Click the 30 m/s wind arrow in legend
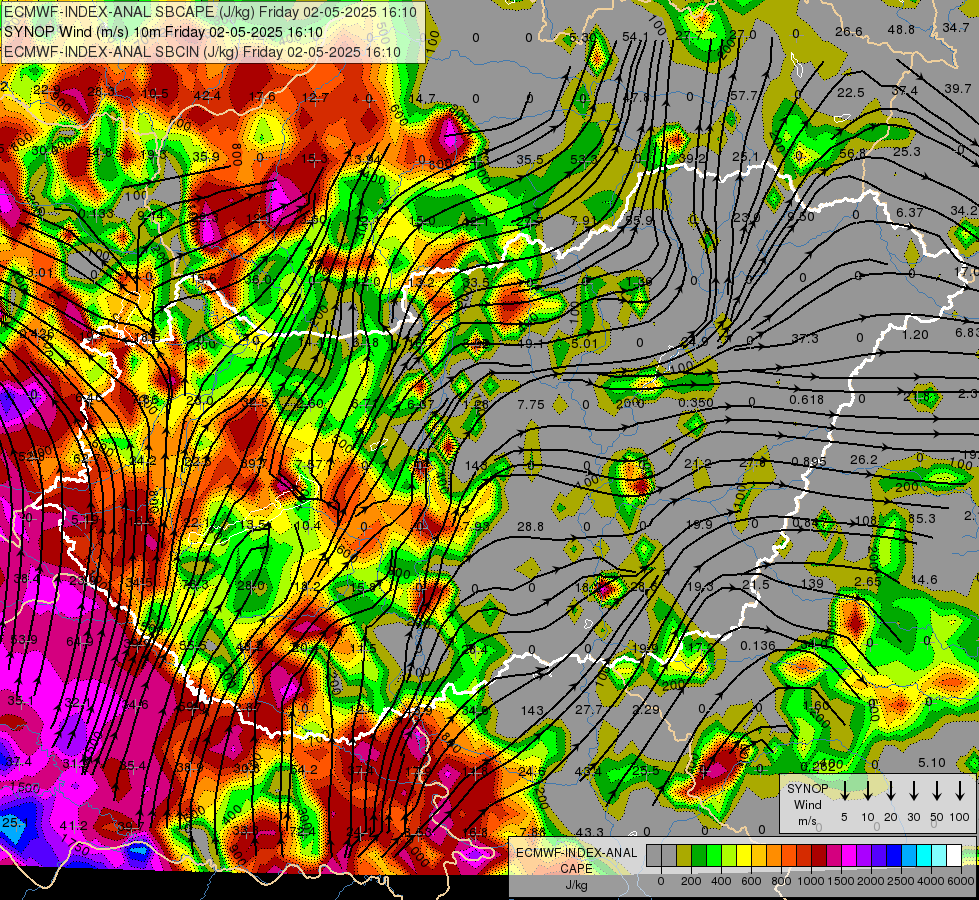Image resolution: width=979 pixels, height=900 pixels. (914, 790)
